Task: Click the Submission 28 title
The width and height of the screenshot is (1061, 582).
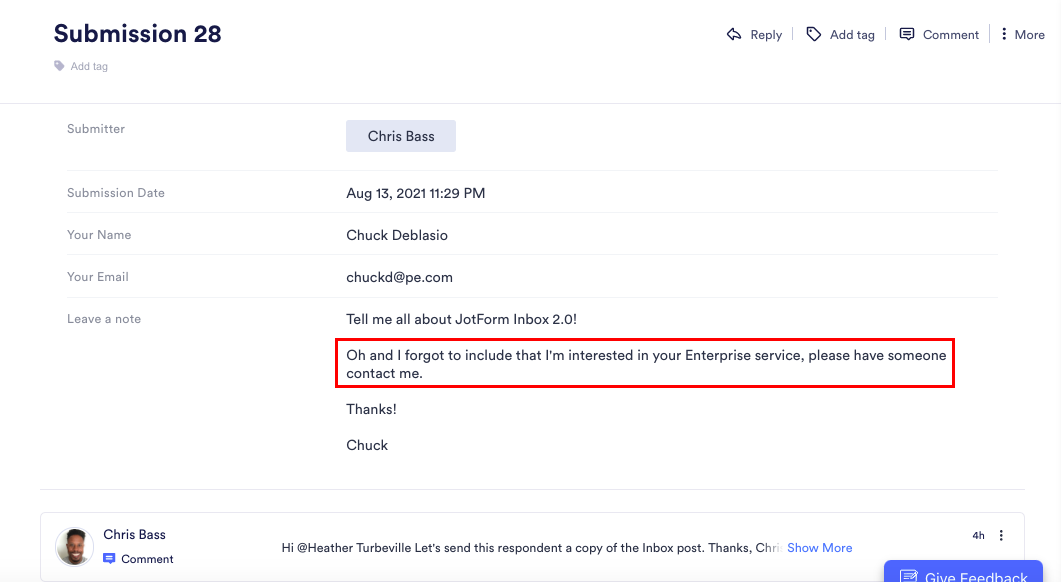Action: point(137,33)
